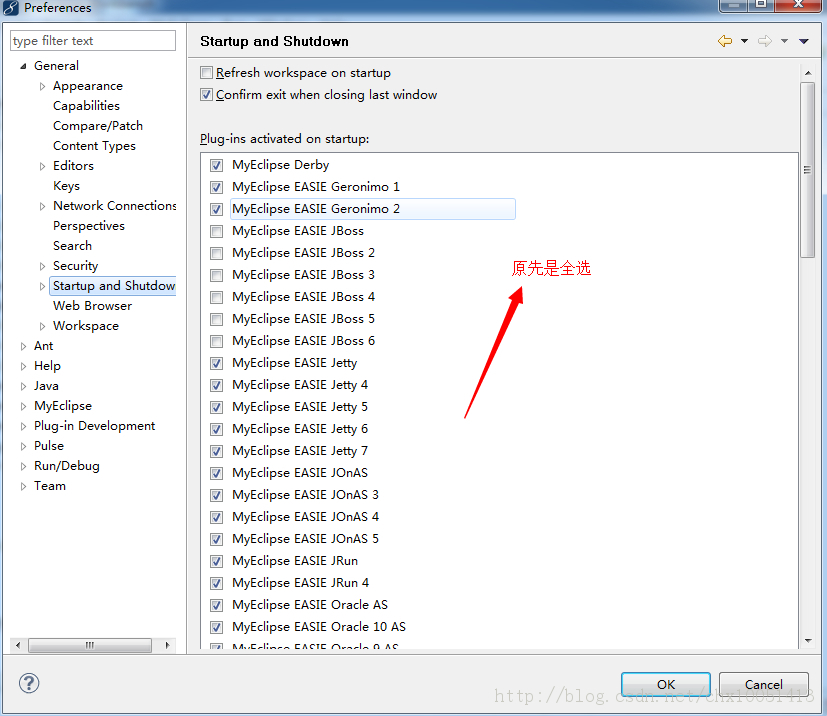Uncheck MyEclipse EASIE Geronimo 1

click(216, 187)
